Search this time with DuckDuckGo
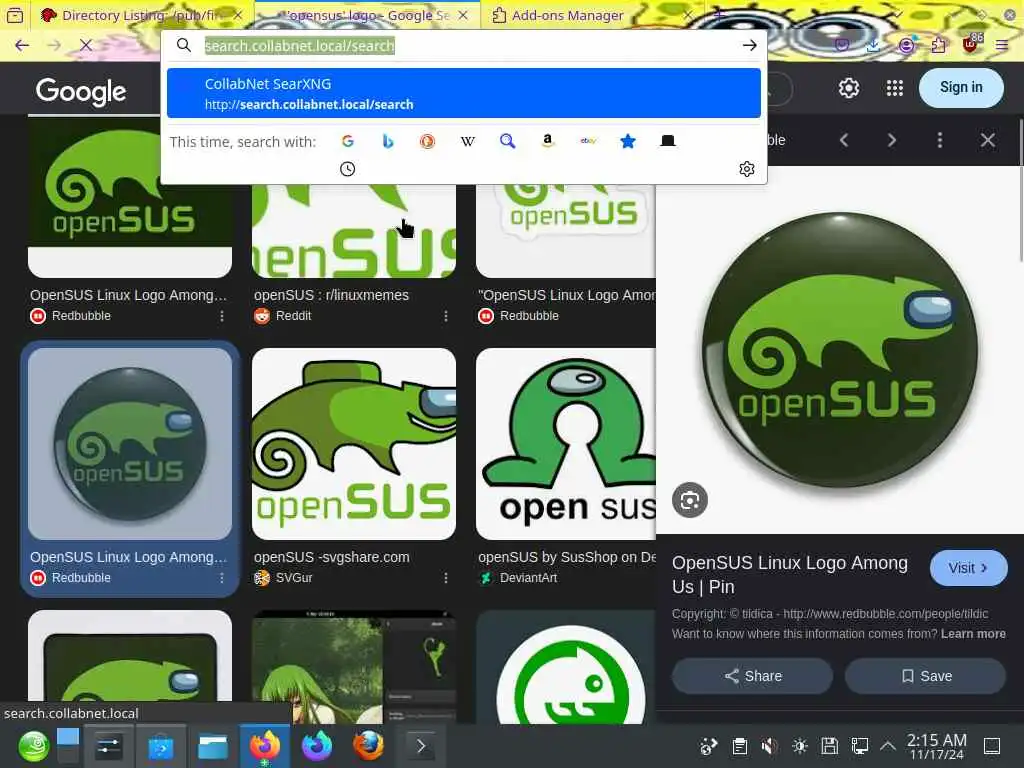 coord(427,141)
